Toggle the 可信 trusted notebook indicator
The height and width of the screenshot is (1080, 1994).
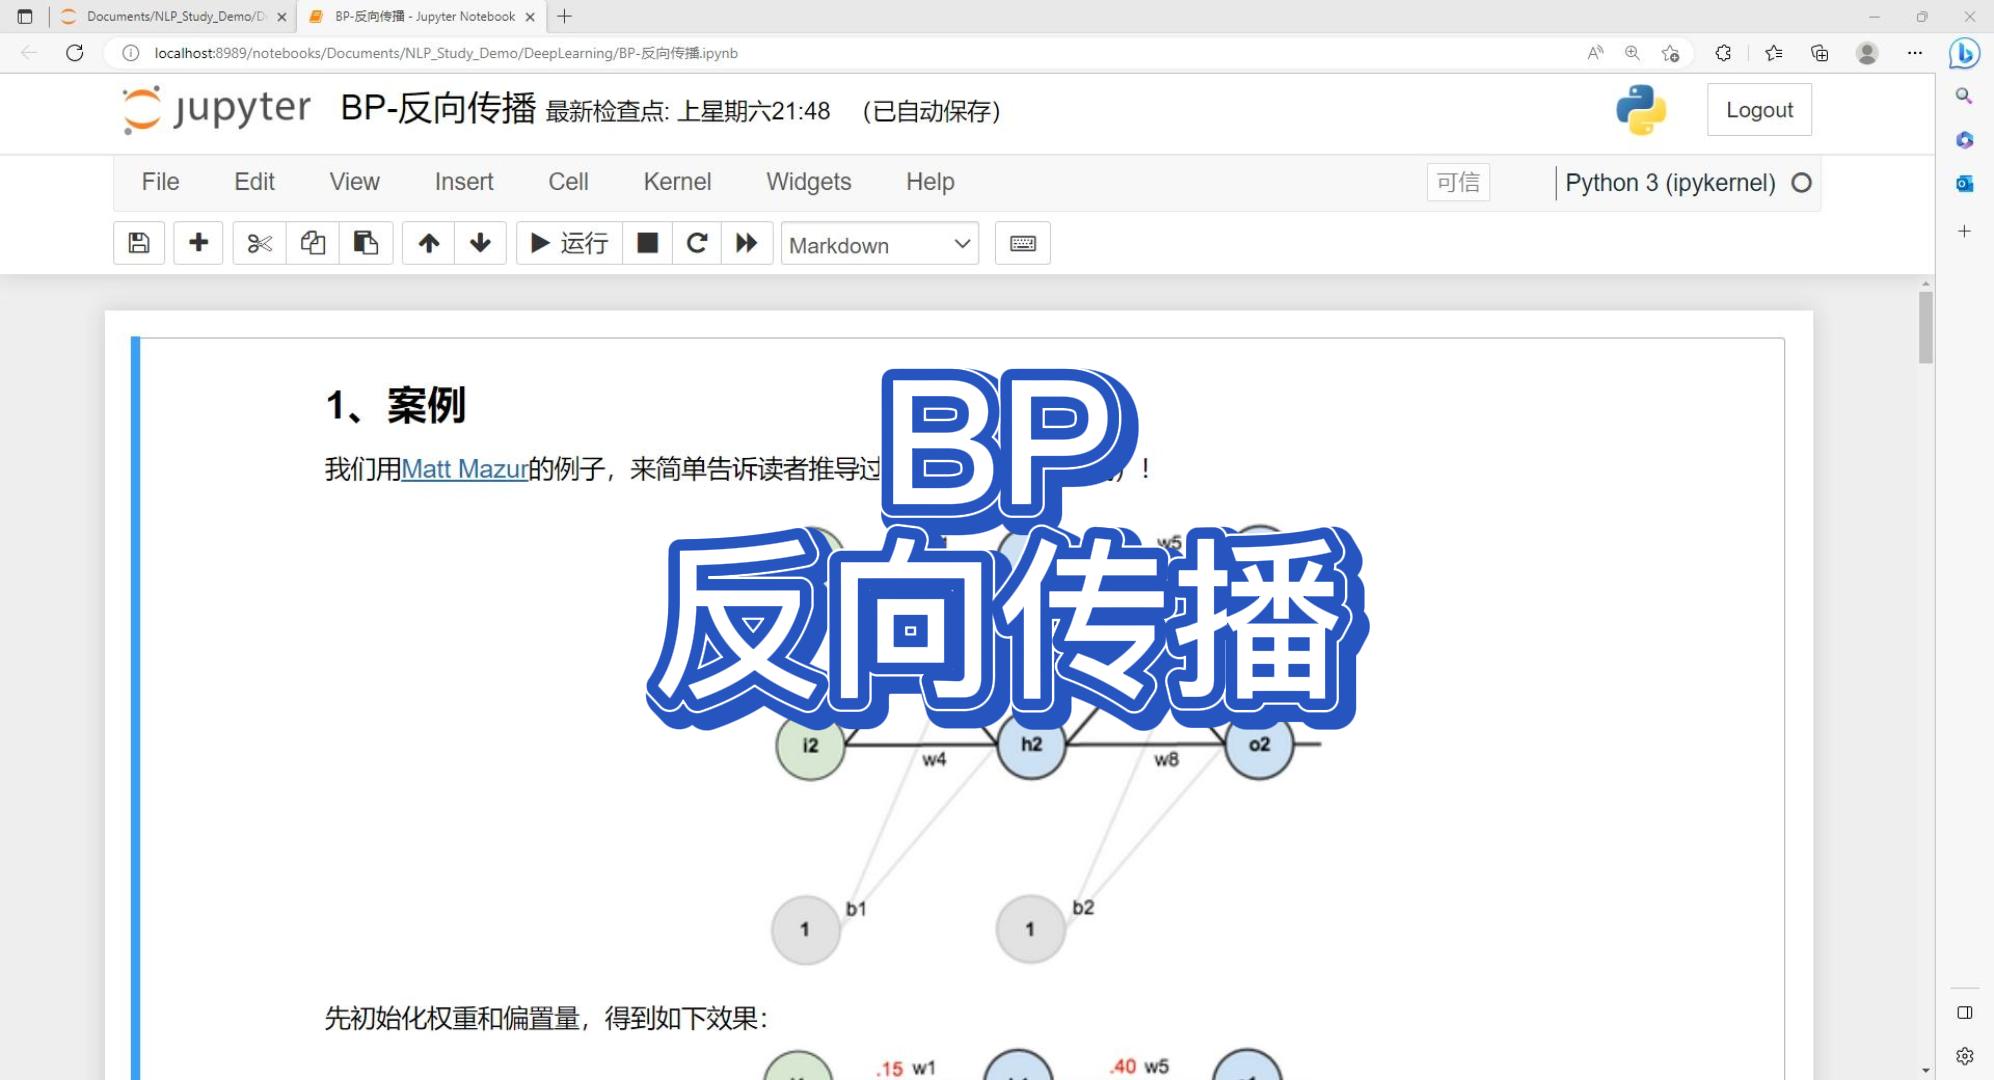pos(1457,182)
